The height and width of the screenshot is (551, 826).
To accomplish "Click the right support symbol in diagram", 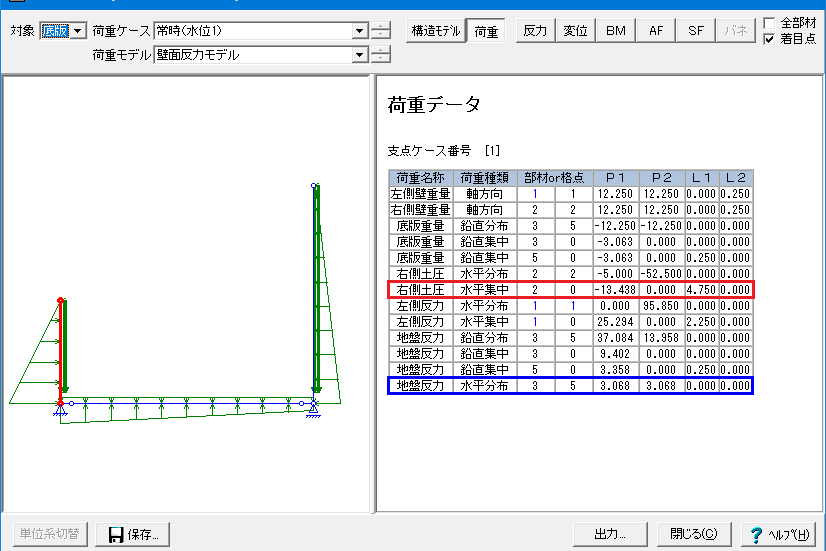I will [313, 410].
